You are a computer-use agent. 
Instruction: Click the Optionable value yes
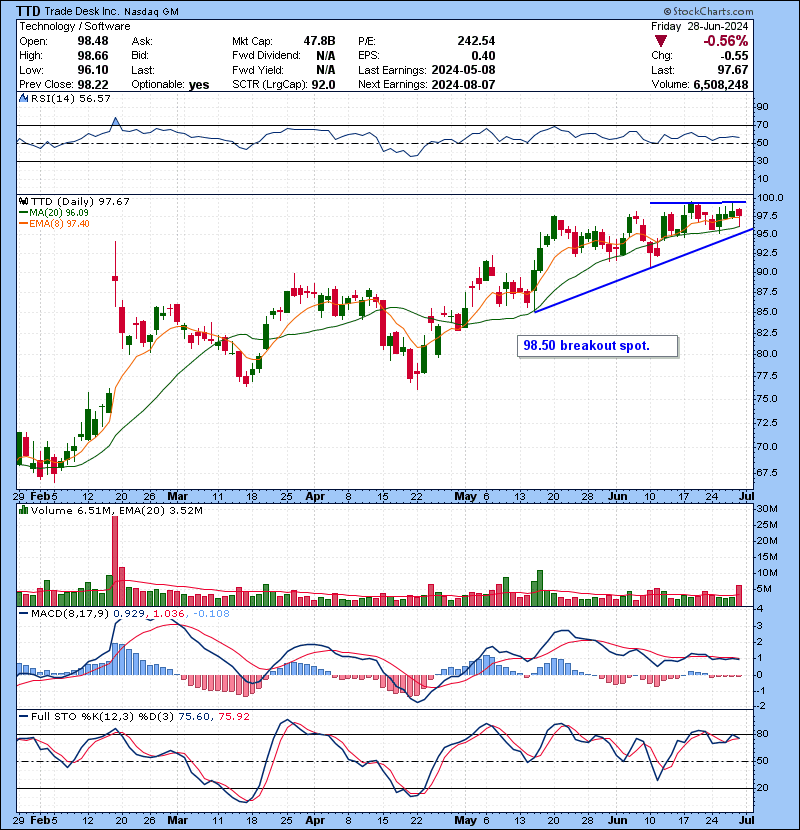(x=199, y=85)
